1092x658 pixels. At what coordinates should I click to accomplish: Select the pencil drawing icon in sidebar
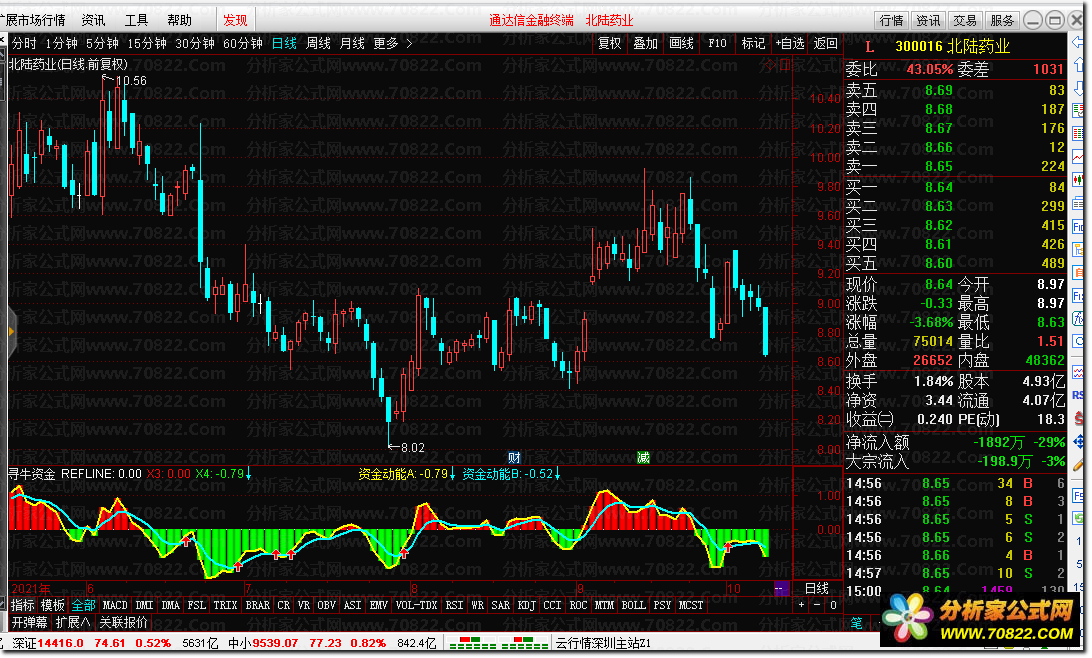(x=1078, y=464)
